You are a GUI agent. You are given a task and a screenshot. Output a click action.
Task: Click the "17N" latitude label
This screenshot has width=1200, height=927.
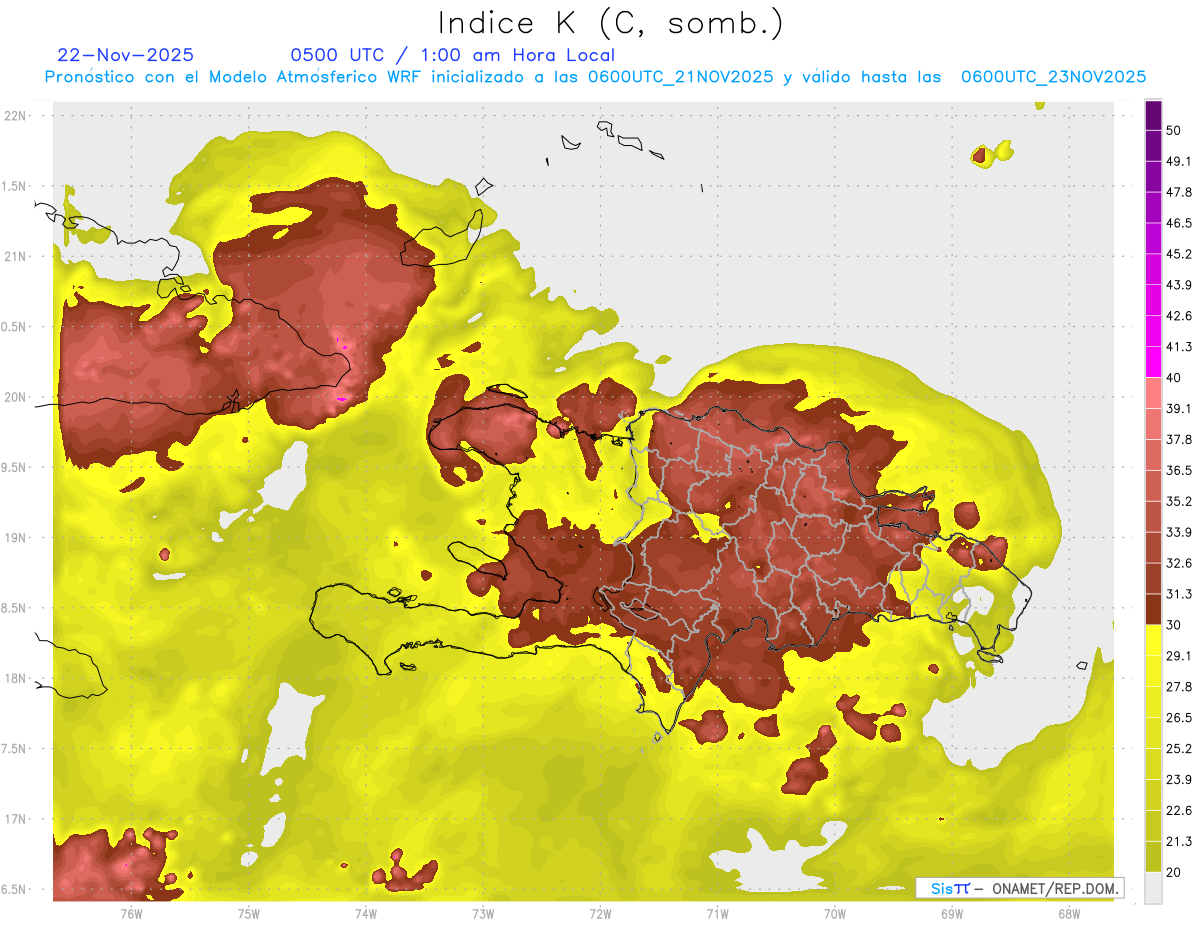tap(16, 819)
